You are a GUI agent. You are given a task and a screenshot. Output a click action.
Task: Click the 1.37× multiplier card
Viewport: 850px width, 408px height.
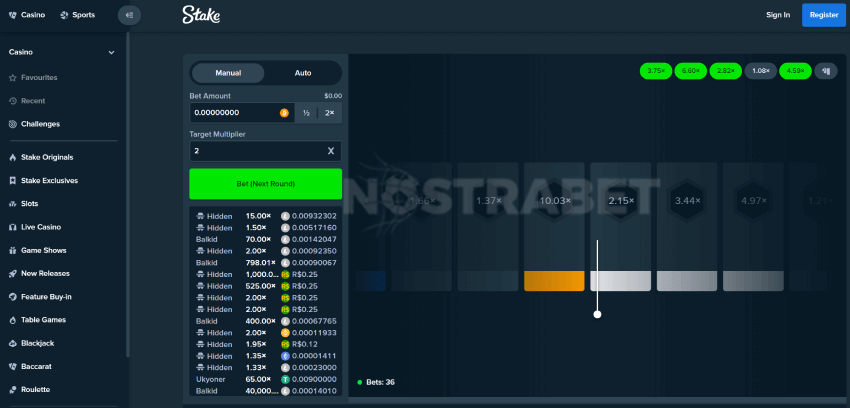[x=488, y=226]
